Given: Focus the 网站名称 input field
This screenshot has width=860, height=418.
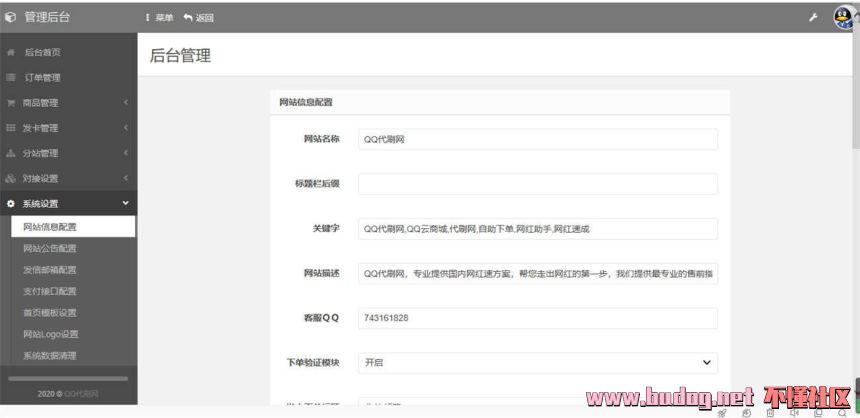Looking at the screenshot, I should pos(538,139).
